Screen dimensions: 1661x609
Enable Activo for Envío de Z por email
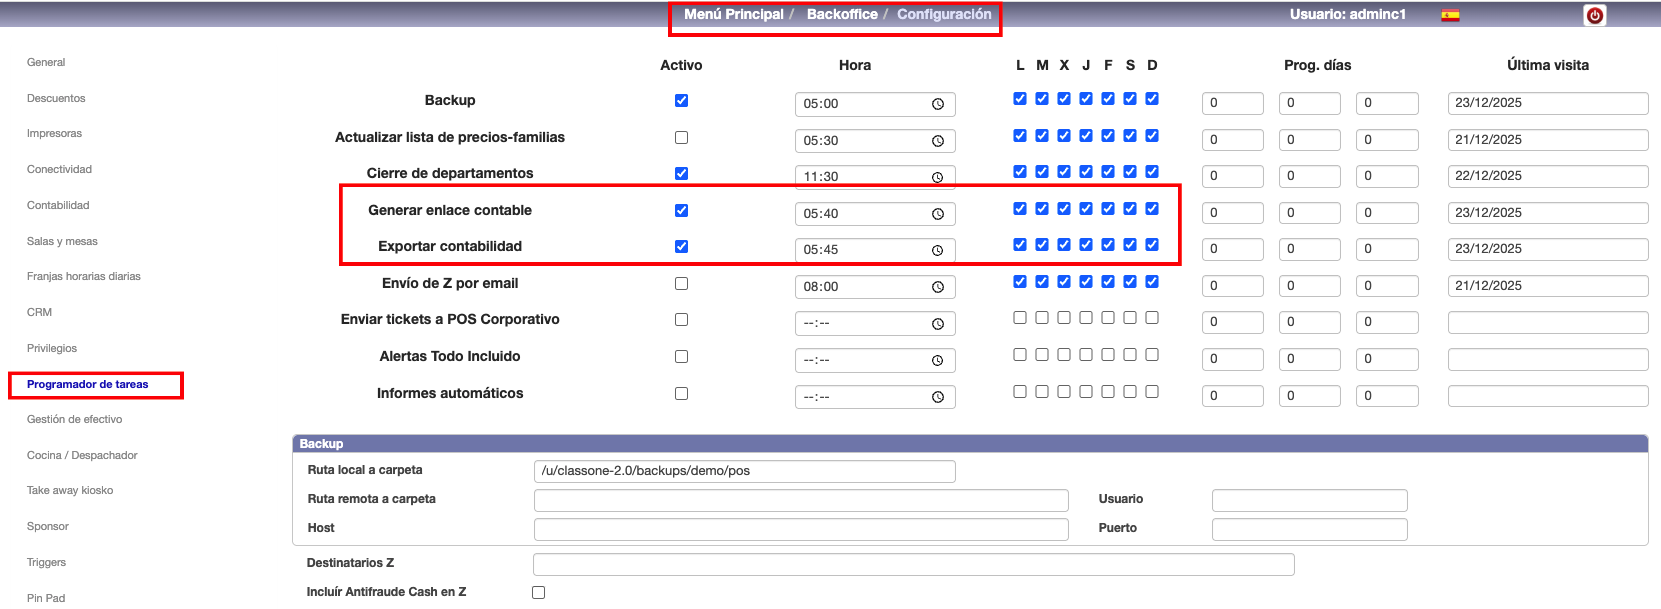(x=681, y=284)
